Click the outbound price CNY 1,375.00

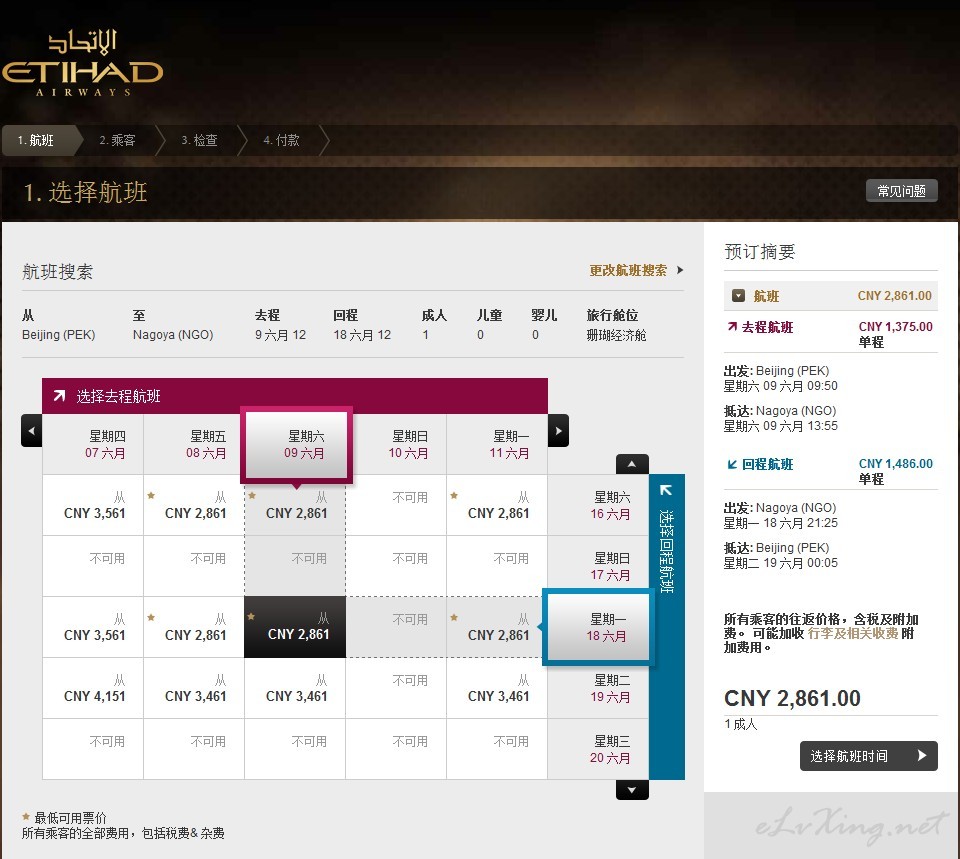896,327
